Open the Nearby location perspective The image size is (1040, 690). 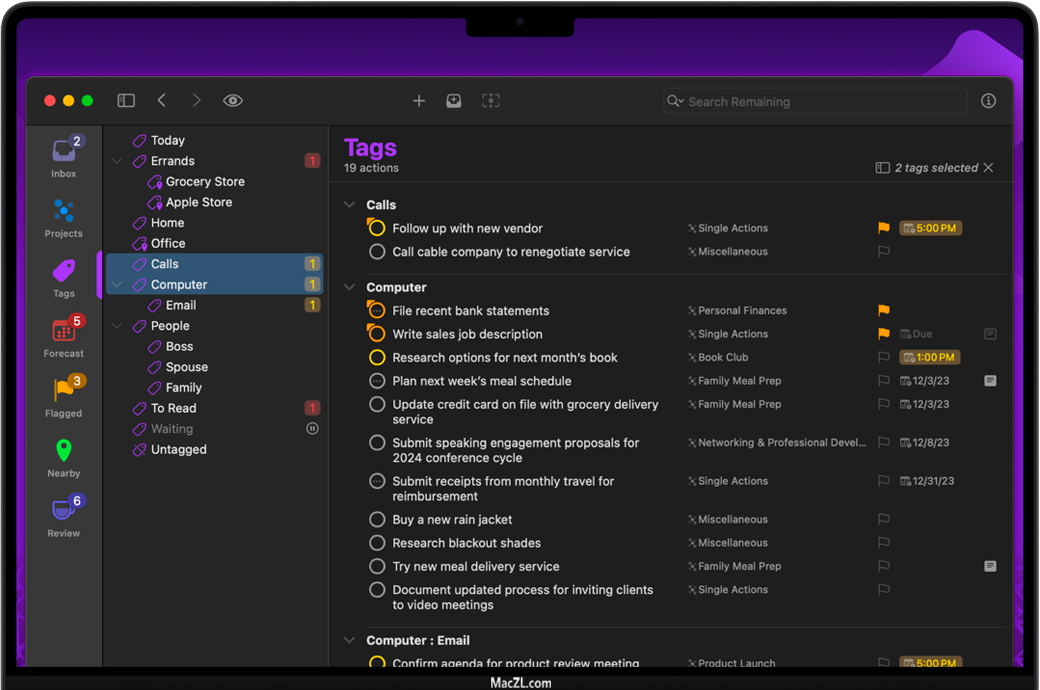click(x=63, y=455)
